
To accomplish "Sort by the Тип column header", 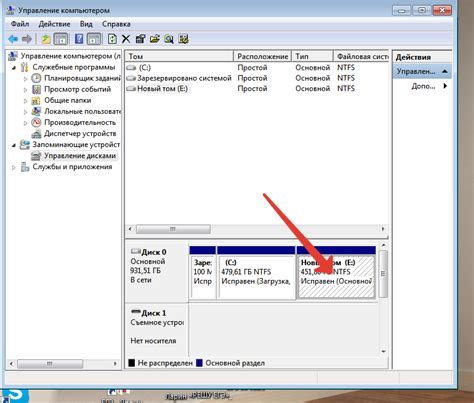I will coord(312,56).
